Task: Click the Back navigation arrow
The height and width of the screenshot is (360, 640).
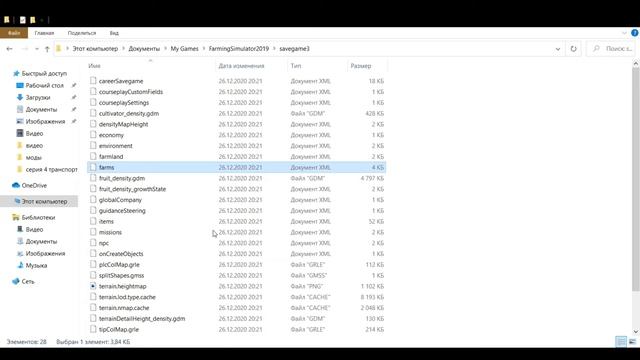Action: (9, 49)
